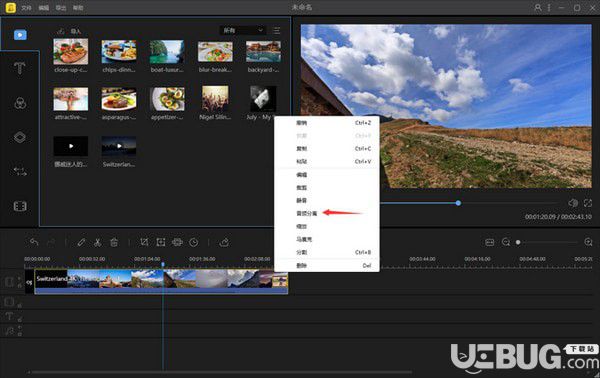Select the chips-dinn... thumbnail

coord(119,51)
